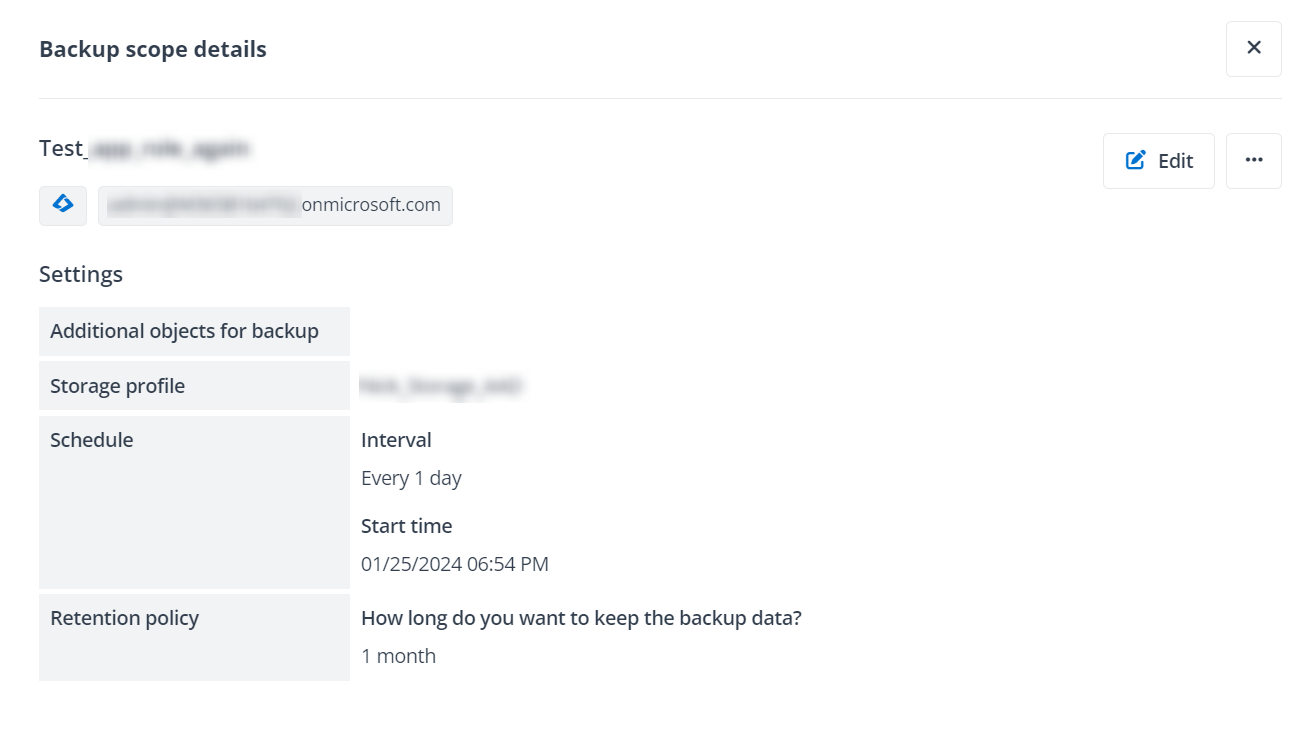Select the Additional objects for backup row
This screenshot has width=1315, height=734.
pyautogui.click(x=184, y=331)
